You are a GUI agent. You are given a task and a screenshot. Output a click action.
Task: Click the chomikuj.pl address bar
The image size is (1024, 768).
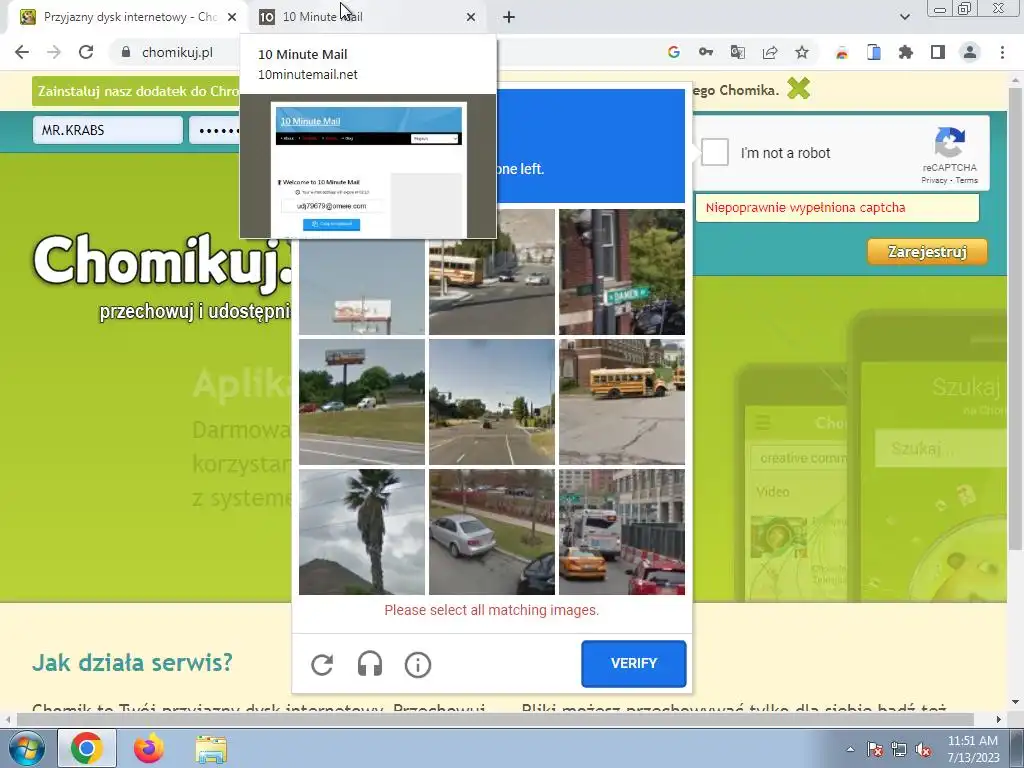pos(177,52)
